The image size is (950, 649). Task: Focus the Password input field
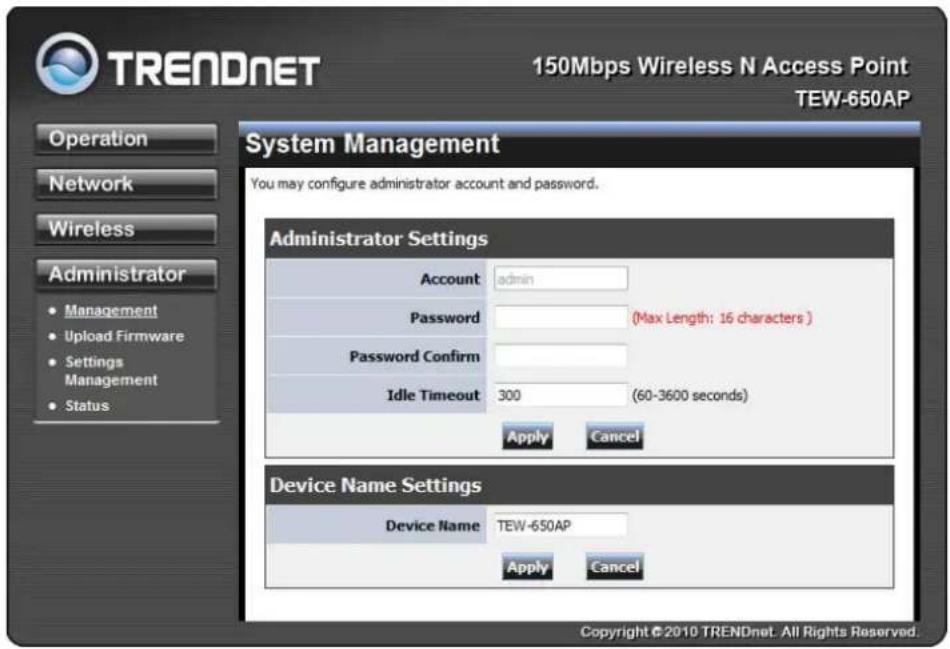(x=560, y=318)
